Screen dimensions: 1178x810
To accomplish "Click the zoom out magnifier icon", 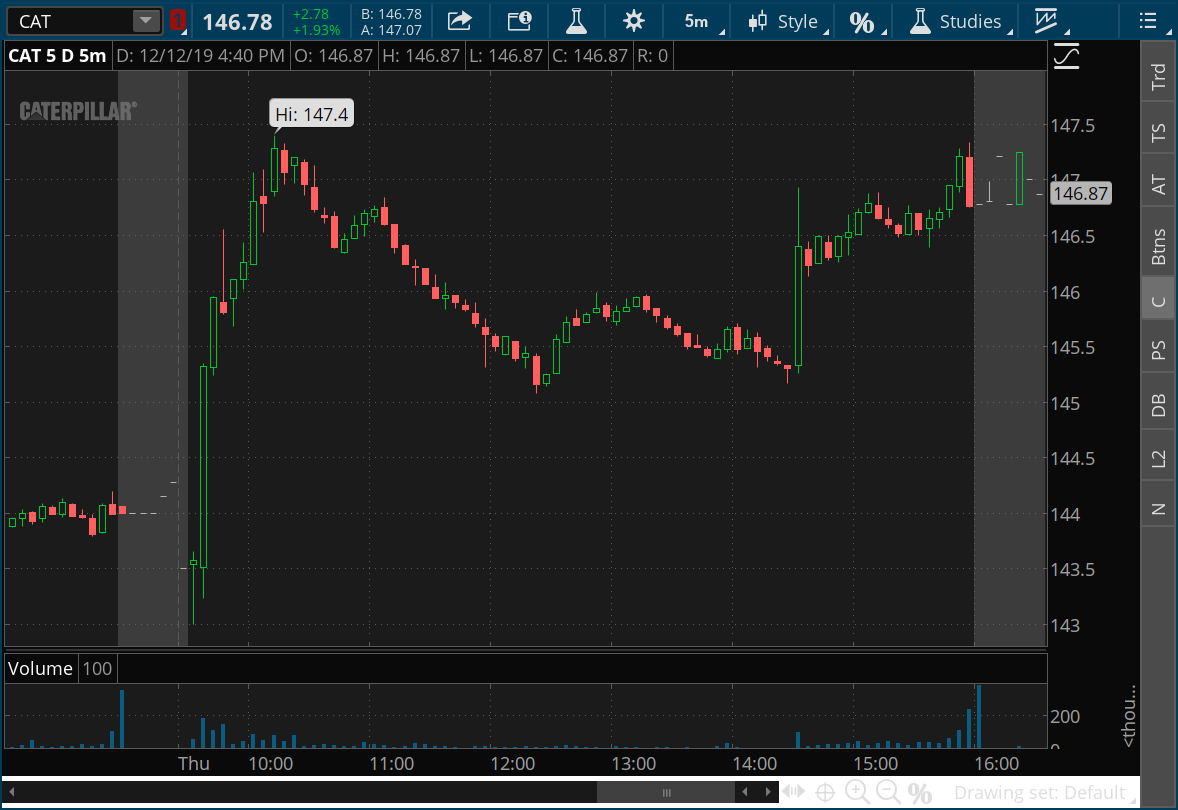I will 888,791.
